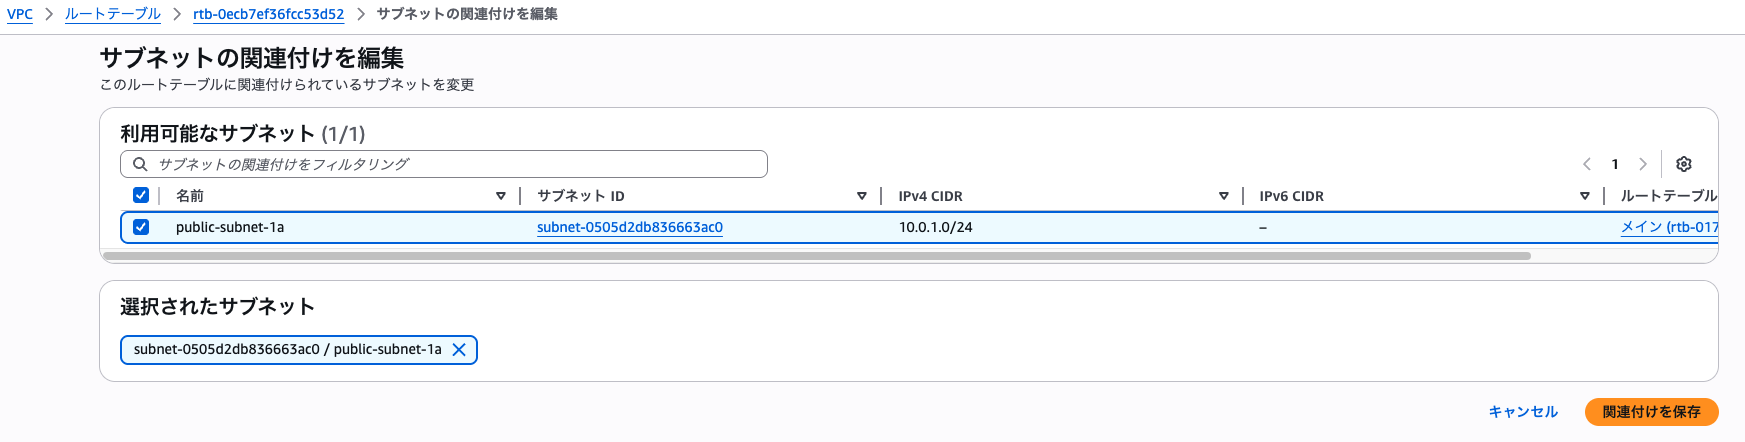The width and height of the screenshot is (1745, 442).
Task: Go to previous page of subnets
Action: 1587,164
